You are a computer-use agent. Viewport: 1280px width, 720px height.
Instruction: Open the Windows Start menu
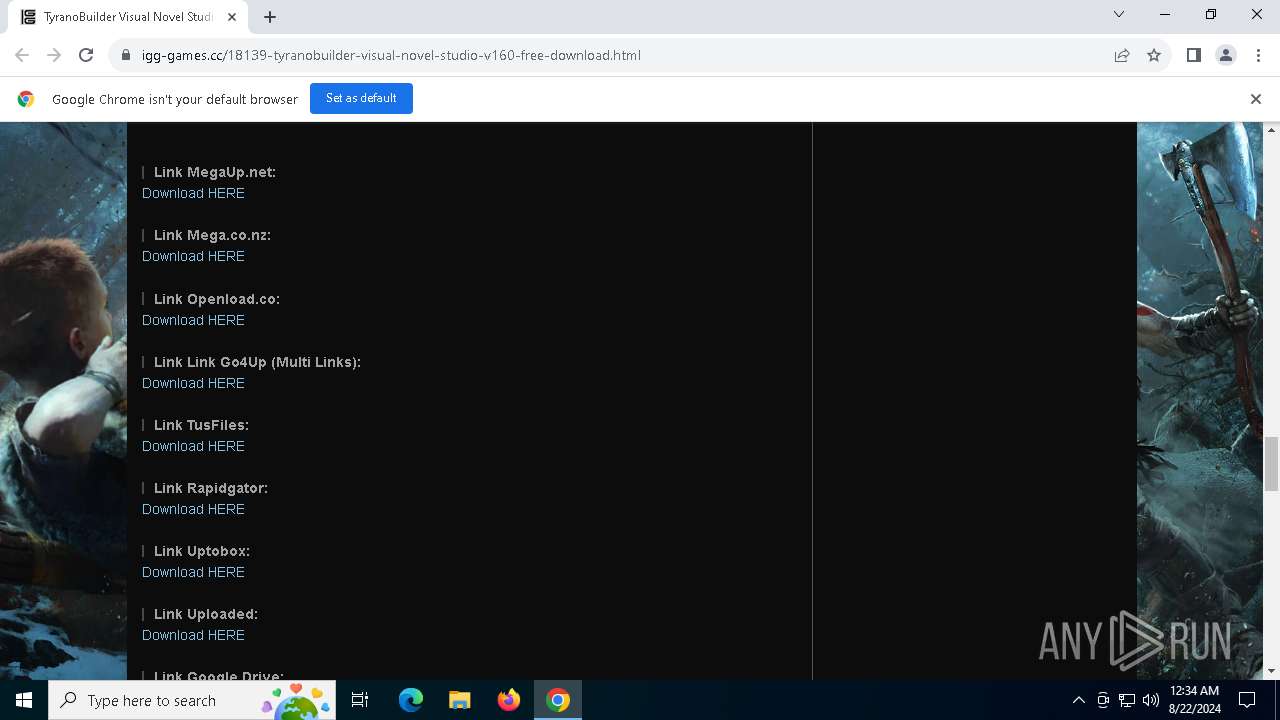click(24, 700)
